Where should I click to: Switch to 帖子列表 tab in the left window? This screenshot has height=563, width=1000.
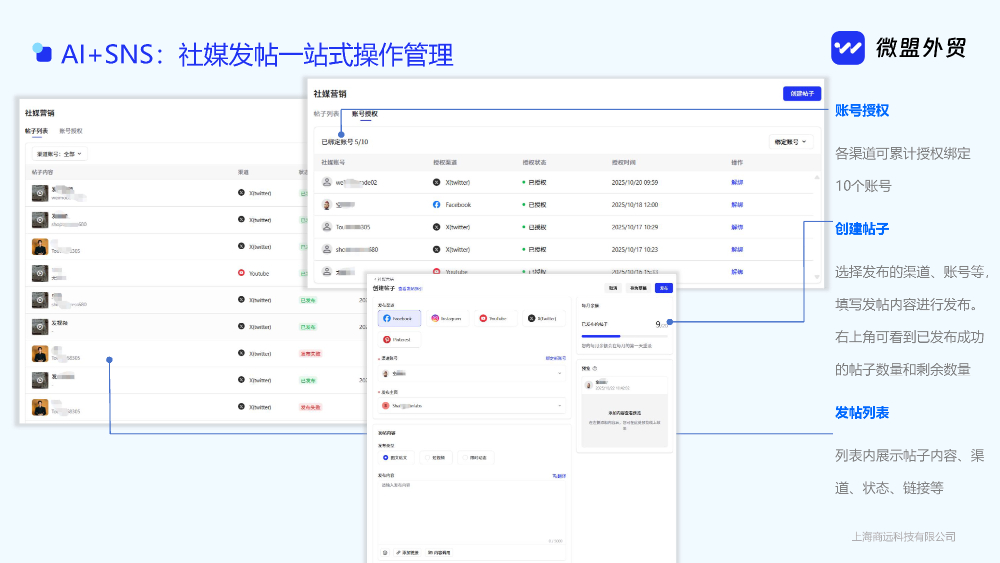36,131
